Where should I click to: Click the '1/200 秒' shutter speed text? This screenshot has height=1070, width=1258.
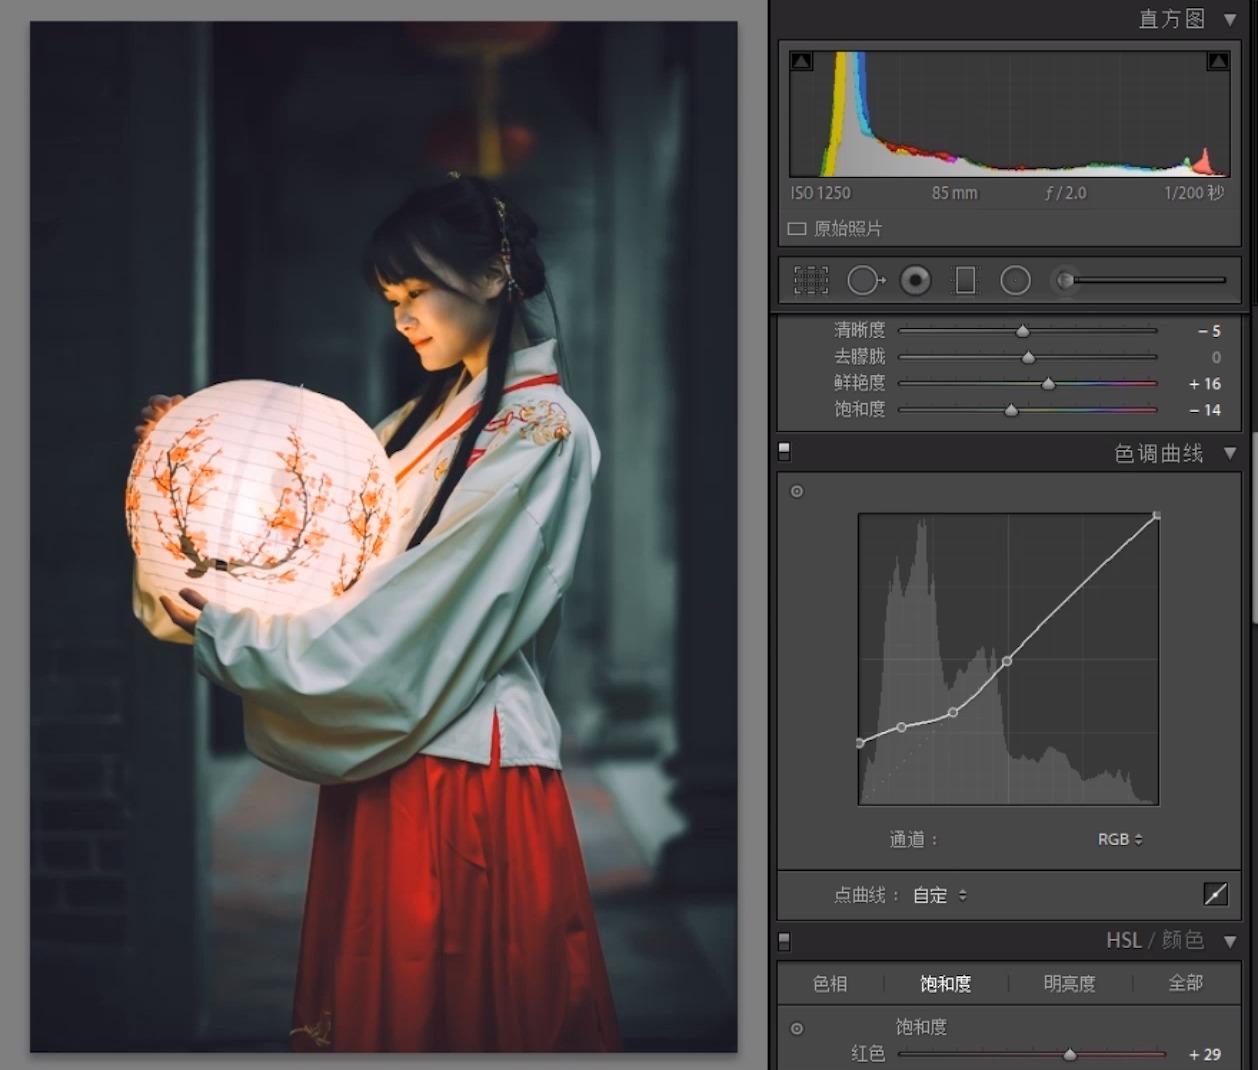click(x=1194, y=193)
